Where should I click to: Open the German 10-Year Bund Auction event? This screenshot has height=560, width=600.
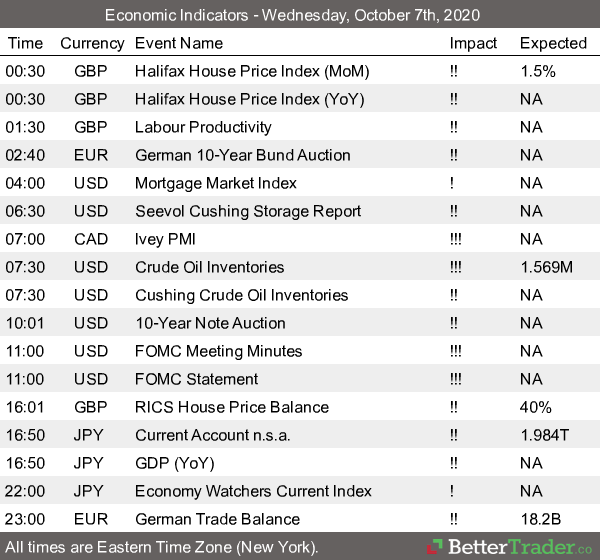[242, 155]
